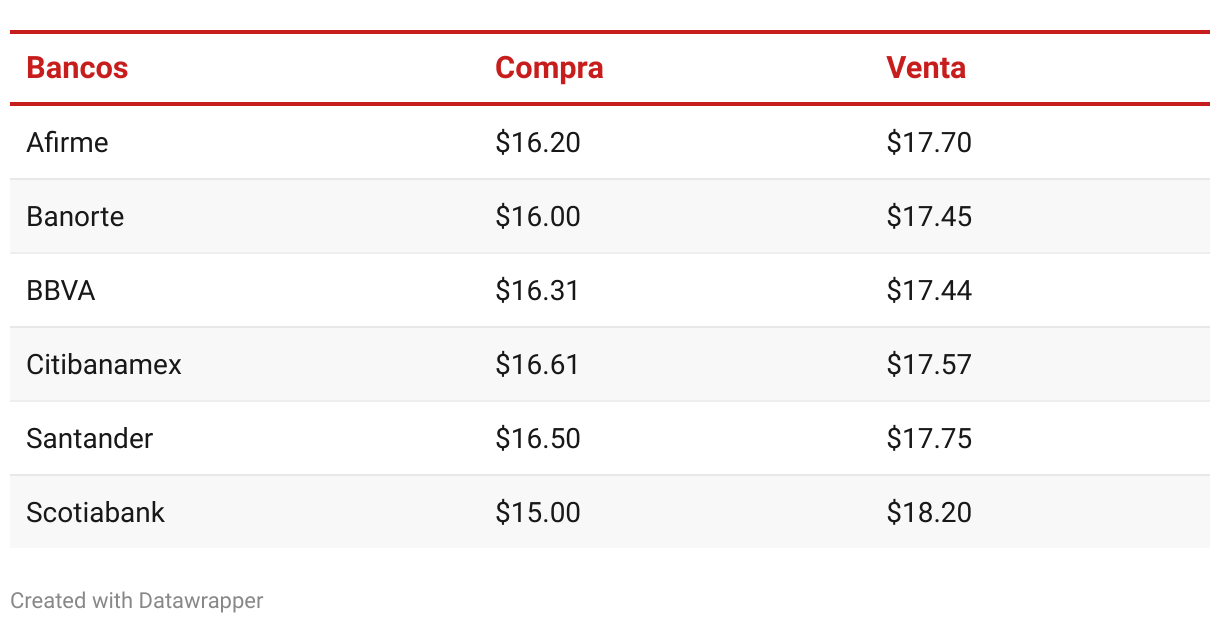This screenshot has width=1220, height=624.
Task: Click the Compra column header
Action: pos(549,68)
